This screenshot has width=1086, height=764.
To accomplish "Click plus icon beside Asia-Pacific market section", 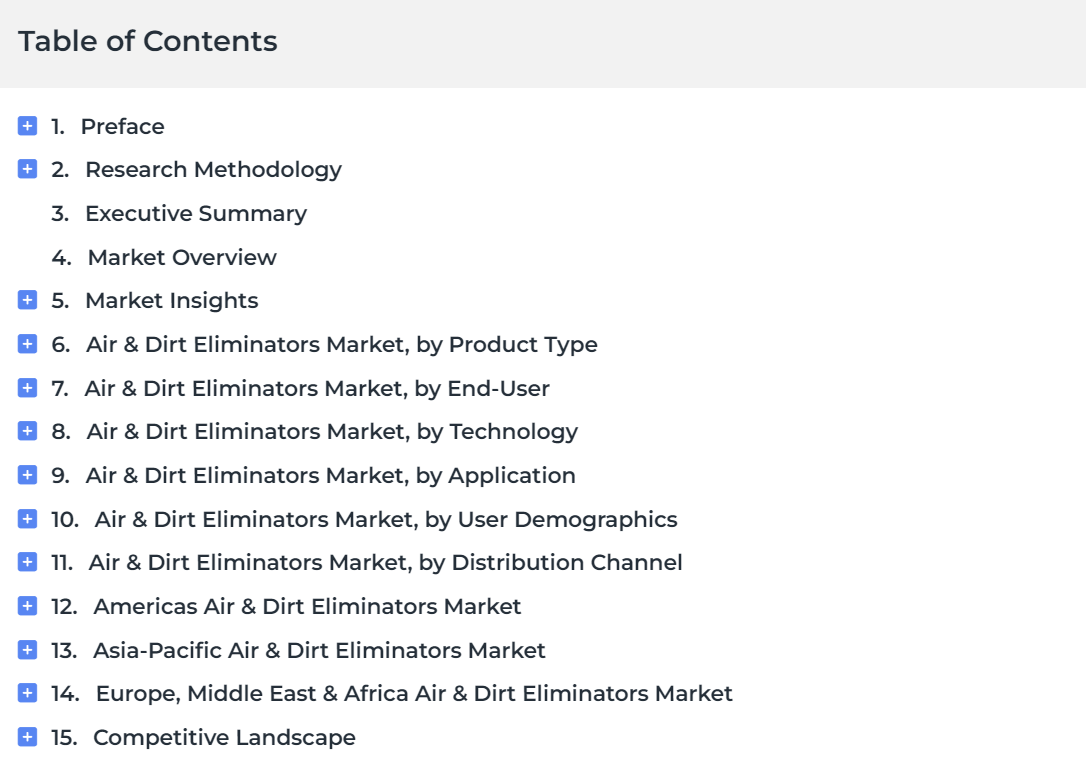I will [27, 650].
